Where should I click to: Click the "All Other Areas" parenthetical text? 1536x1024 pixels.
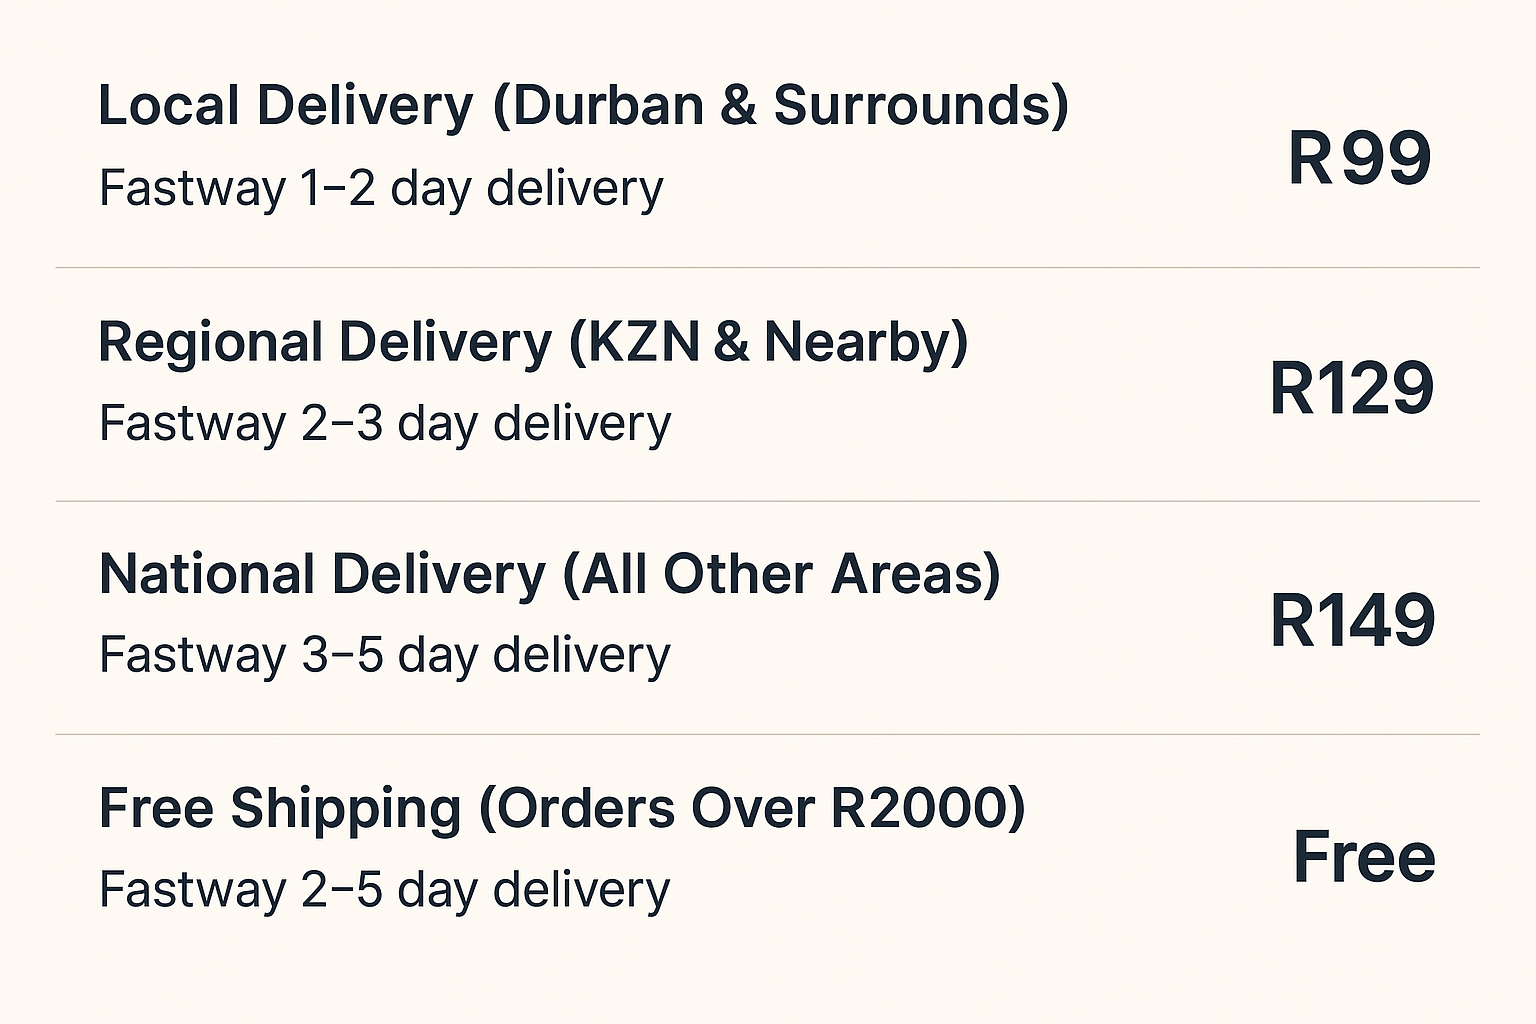coord(782,575)
